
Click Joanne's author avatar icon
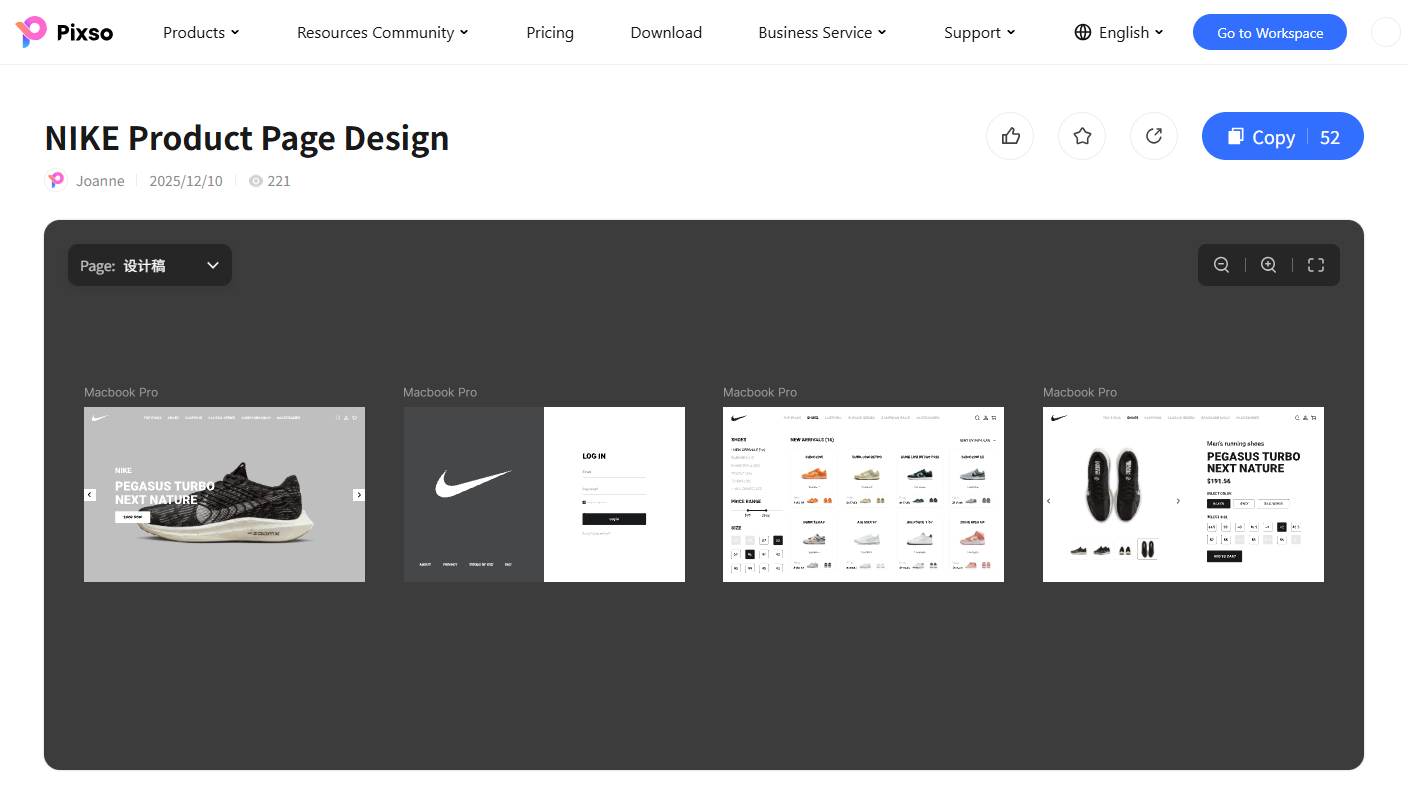[57, 180]
